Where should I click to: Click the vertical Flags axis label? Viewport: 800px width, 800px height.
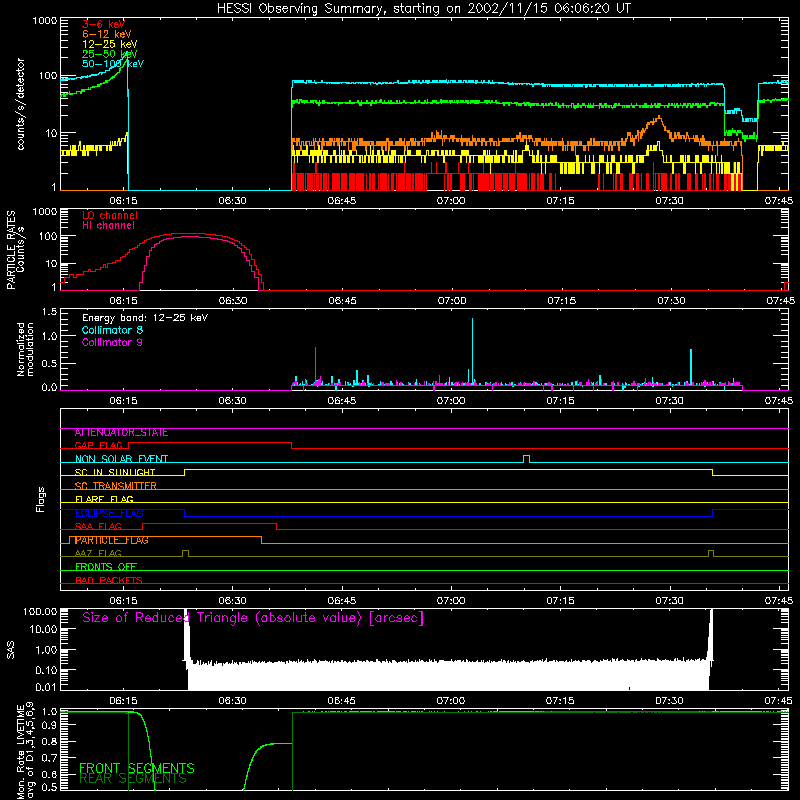point(41,499)
